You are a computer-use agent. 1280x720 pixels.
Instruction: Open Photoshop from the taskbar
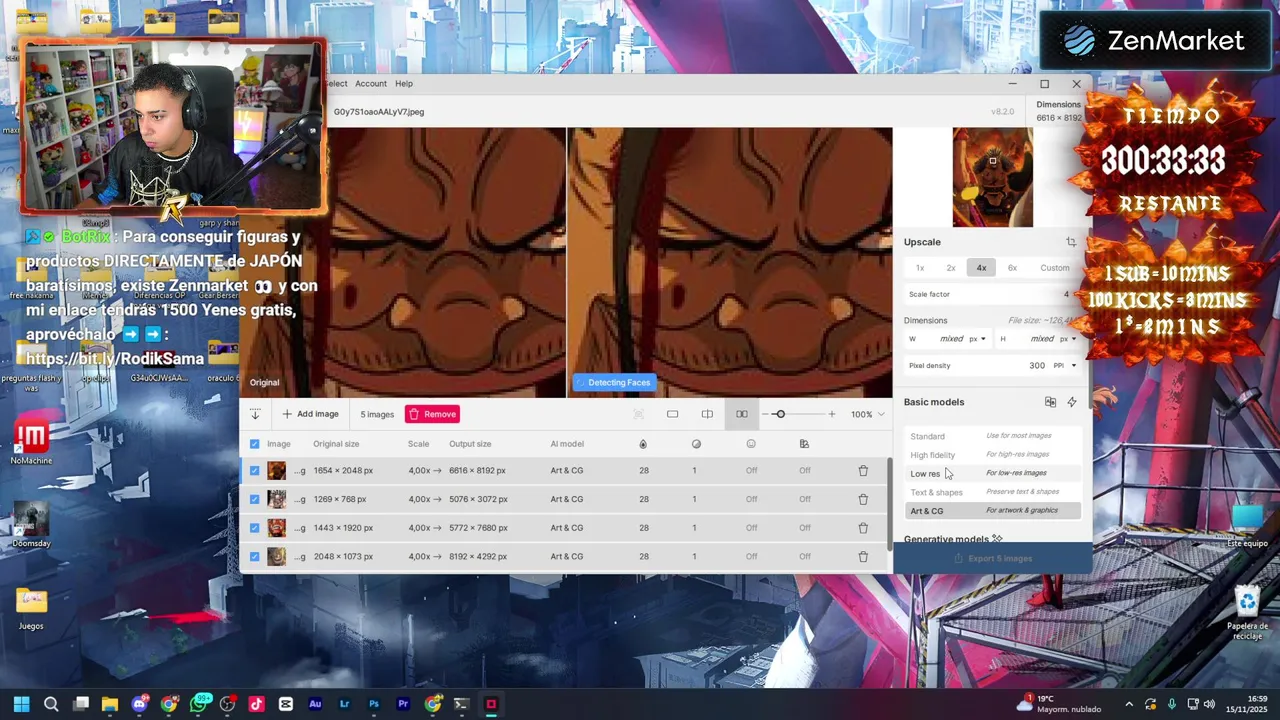click(x=374, y=704)
